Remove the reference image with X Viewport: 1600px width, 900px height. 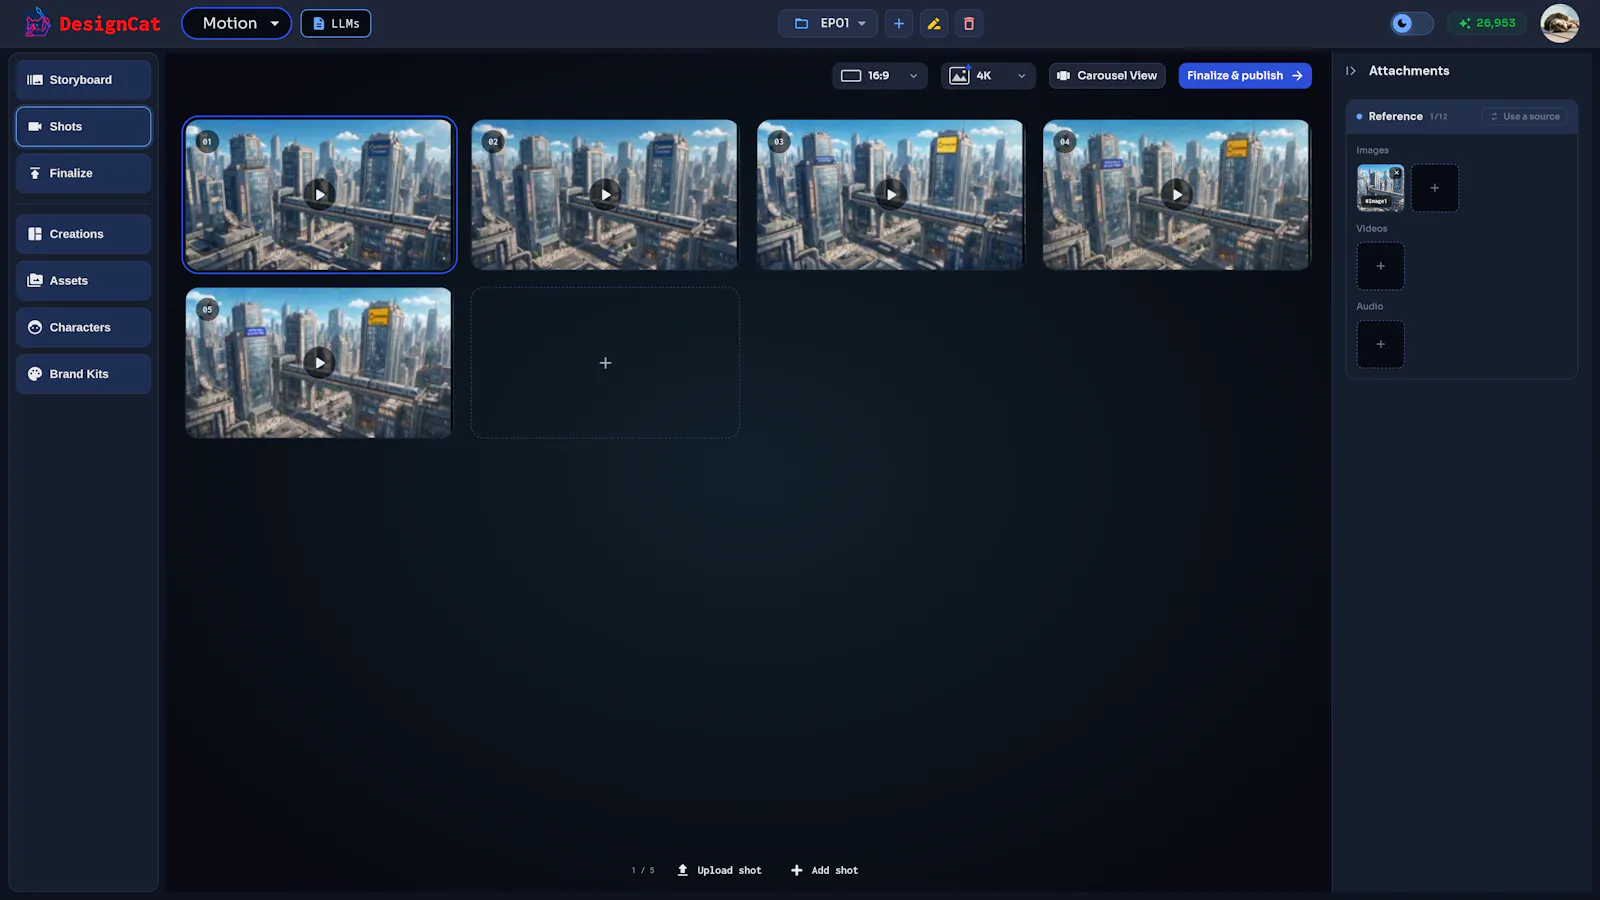1397,173
